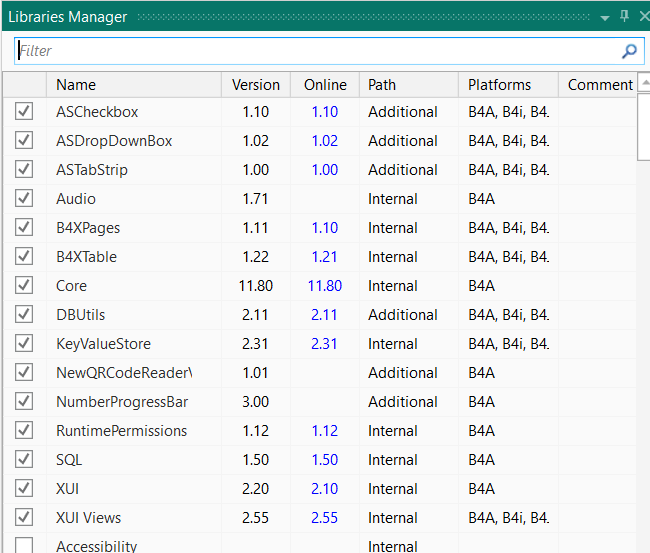
Task: Select the NumberProgressBar library row
Action: click(122, 402)
